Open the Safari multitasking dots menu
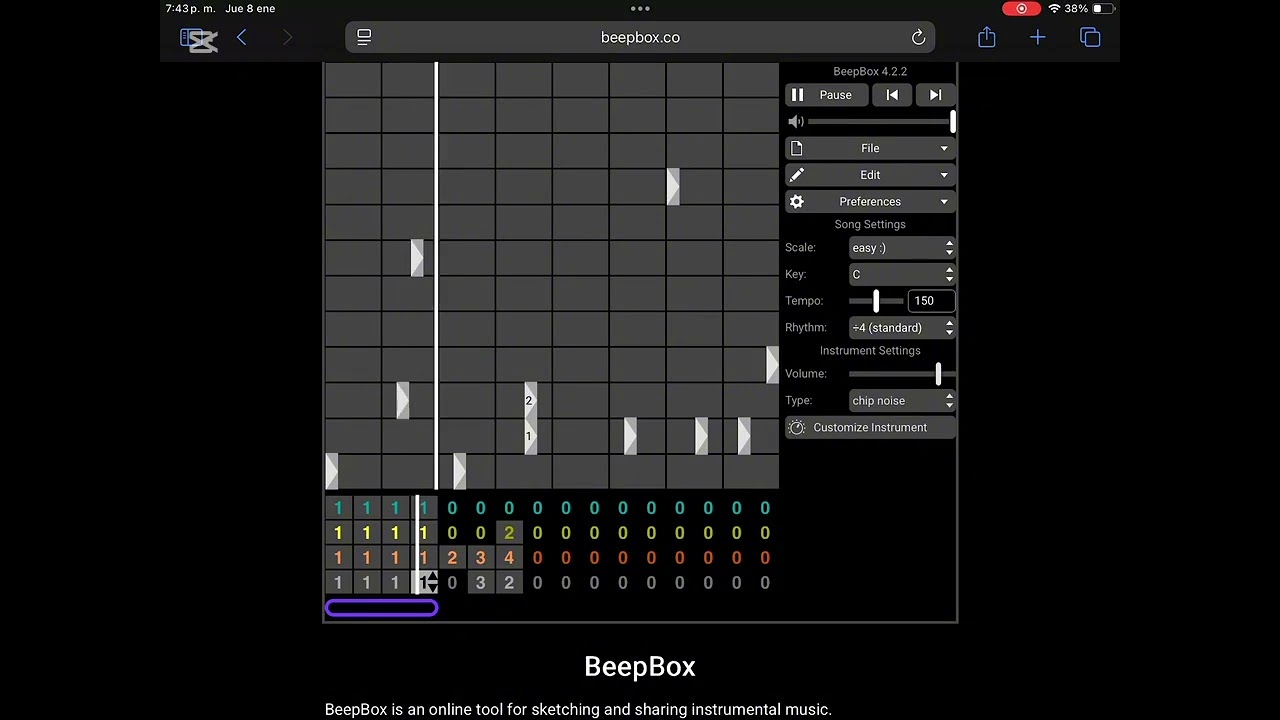1280x720 pixels. [640, 9]
